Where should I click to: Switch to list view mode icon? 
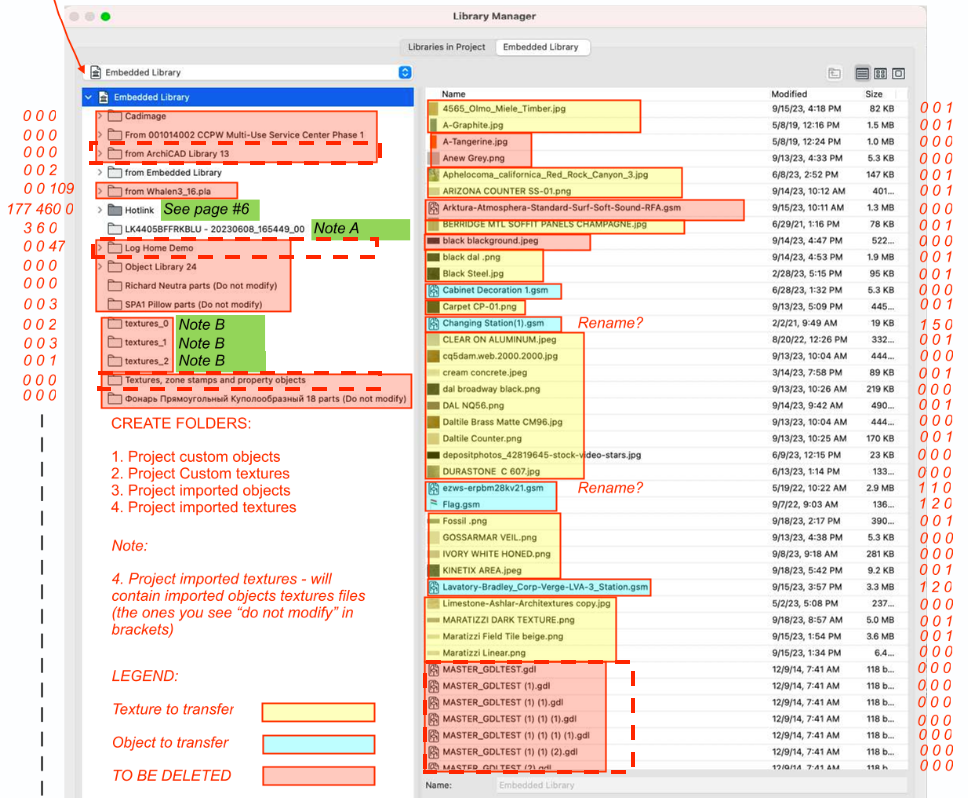pyautogui.click(x=862, y=73)
